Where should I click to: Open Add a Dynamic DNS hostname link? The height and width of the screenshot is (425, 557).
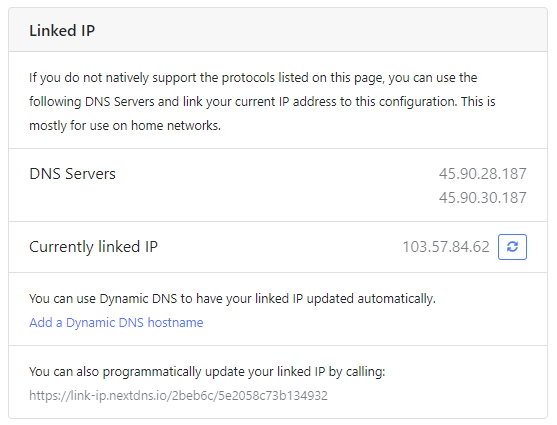click(x=116, y=323)
